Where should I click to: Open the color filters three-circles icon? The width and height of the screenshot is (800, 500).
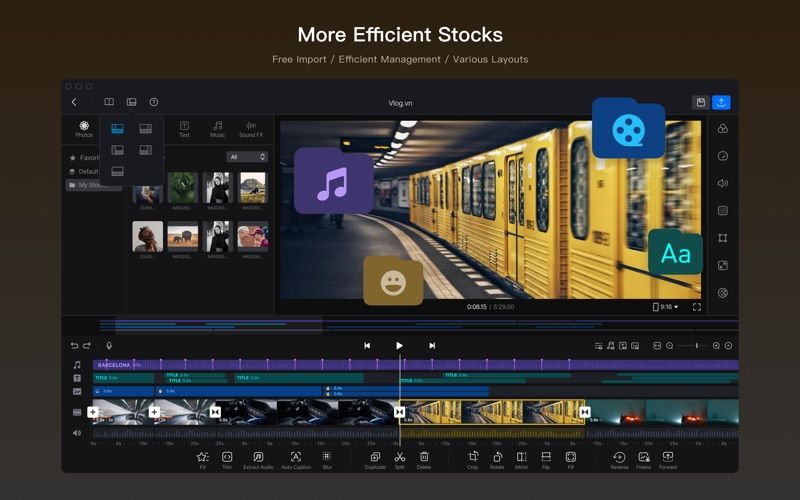point(722,129)
